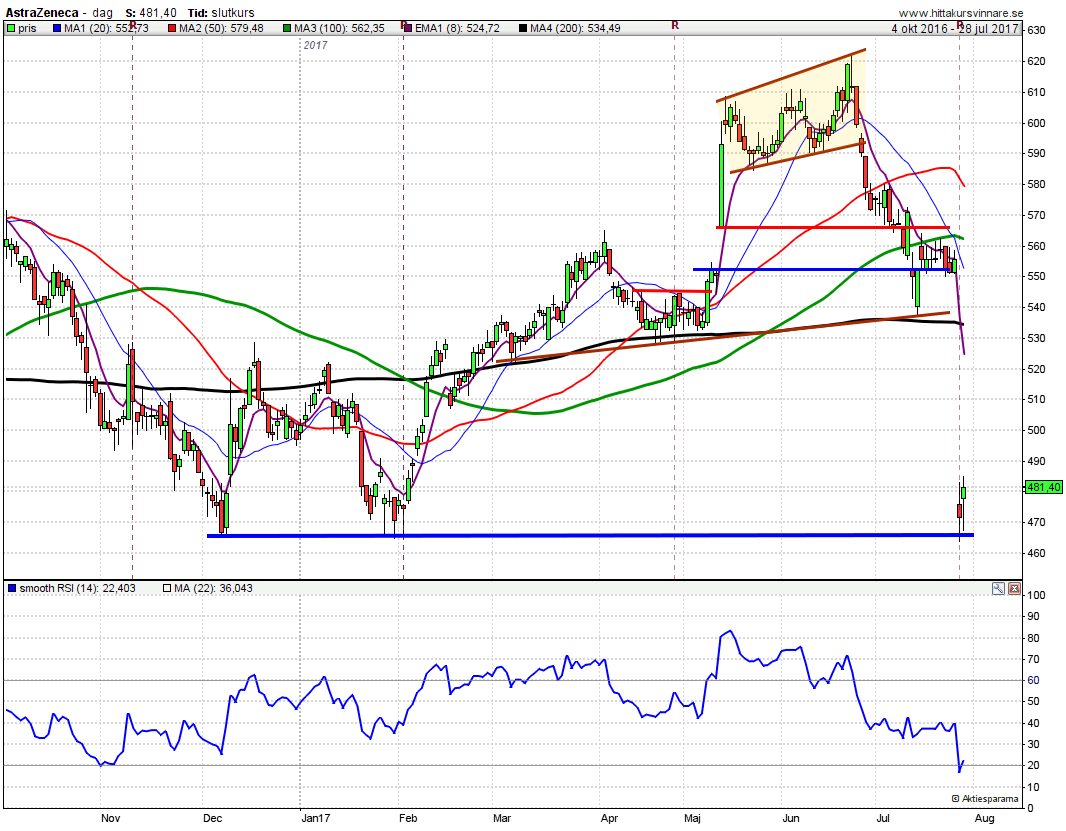Click the blue MA1 (20) legend swatch
This screenshot has height=831, width=1066.
pyautogui.click(x=57, y=29)
